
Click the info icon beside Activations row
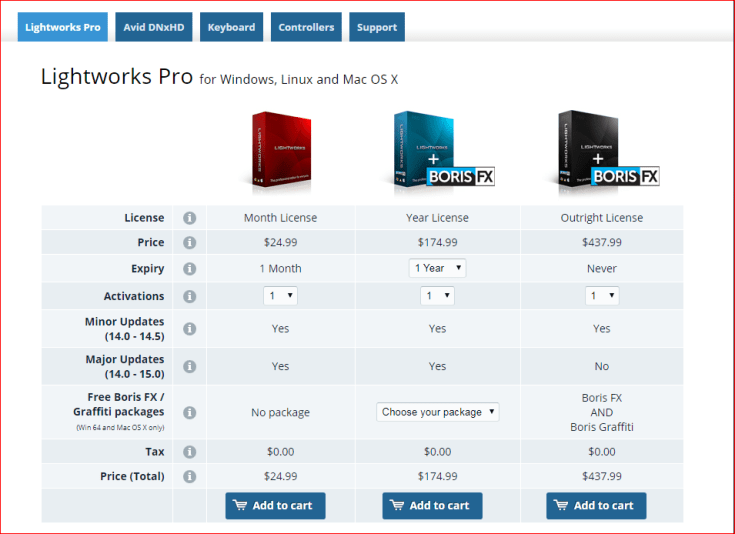pyautogui.click(x=189, y=296)
